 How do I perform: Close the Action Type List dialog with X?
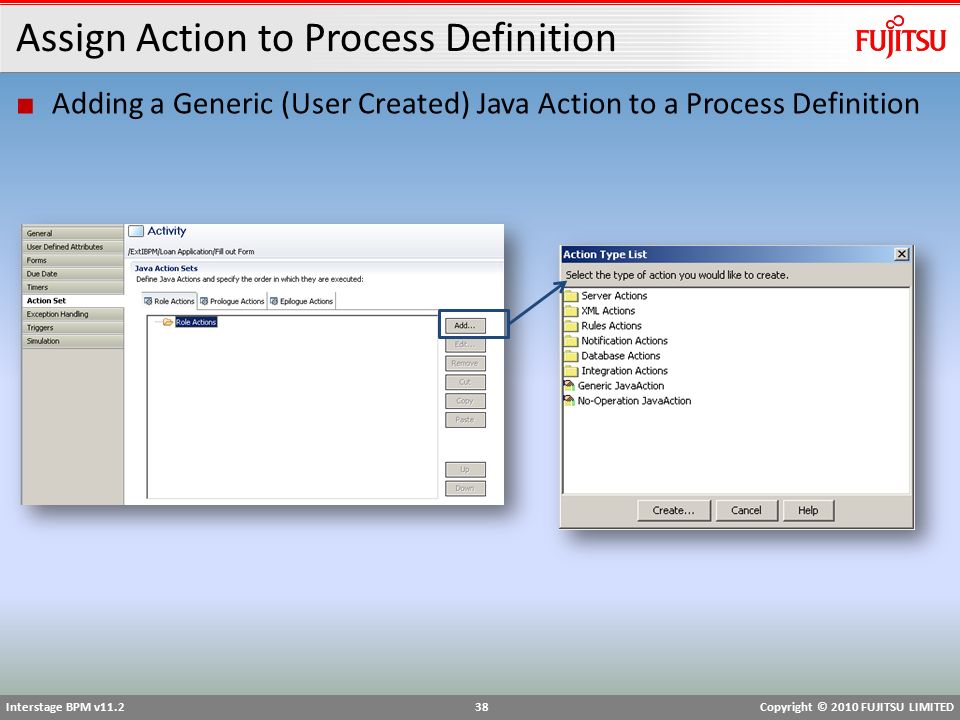[901, 254]
